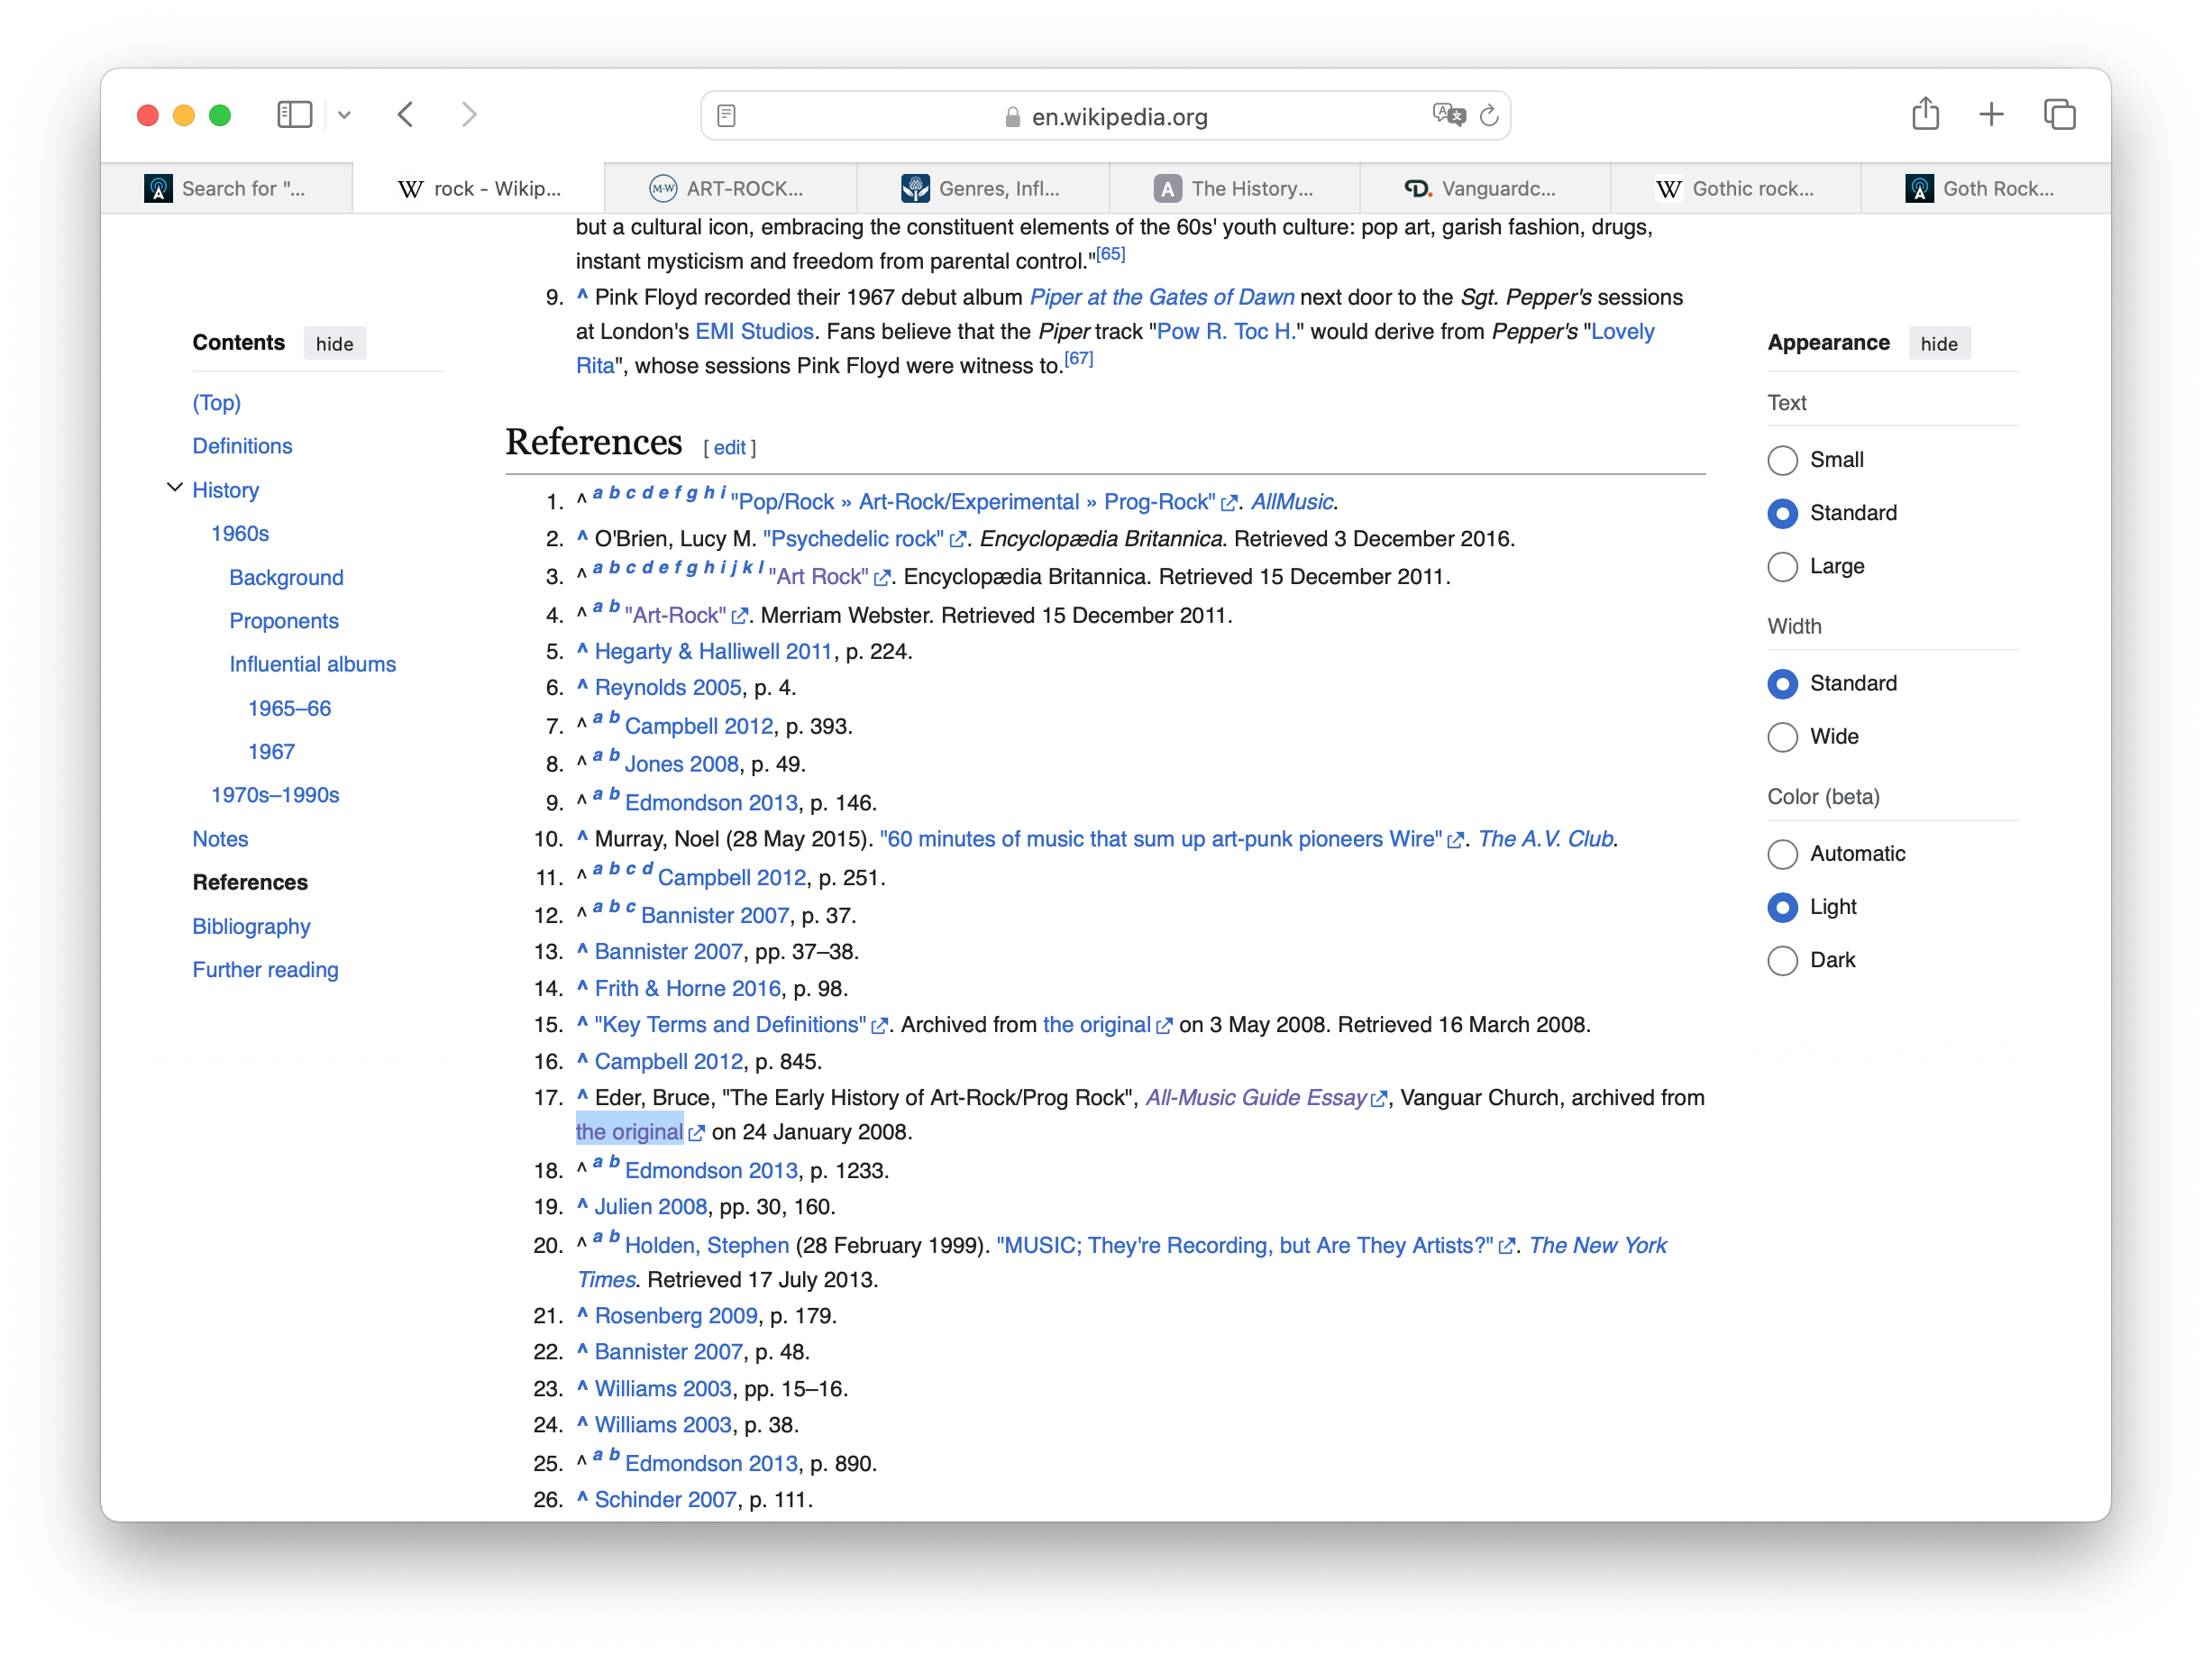Collapse the History contents section
The image size is (2212, 1655).
(x=174, y=488)
